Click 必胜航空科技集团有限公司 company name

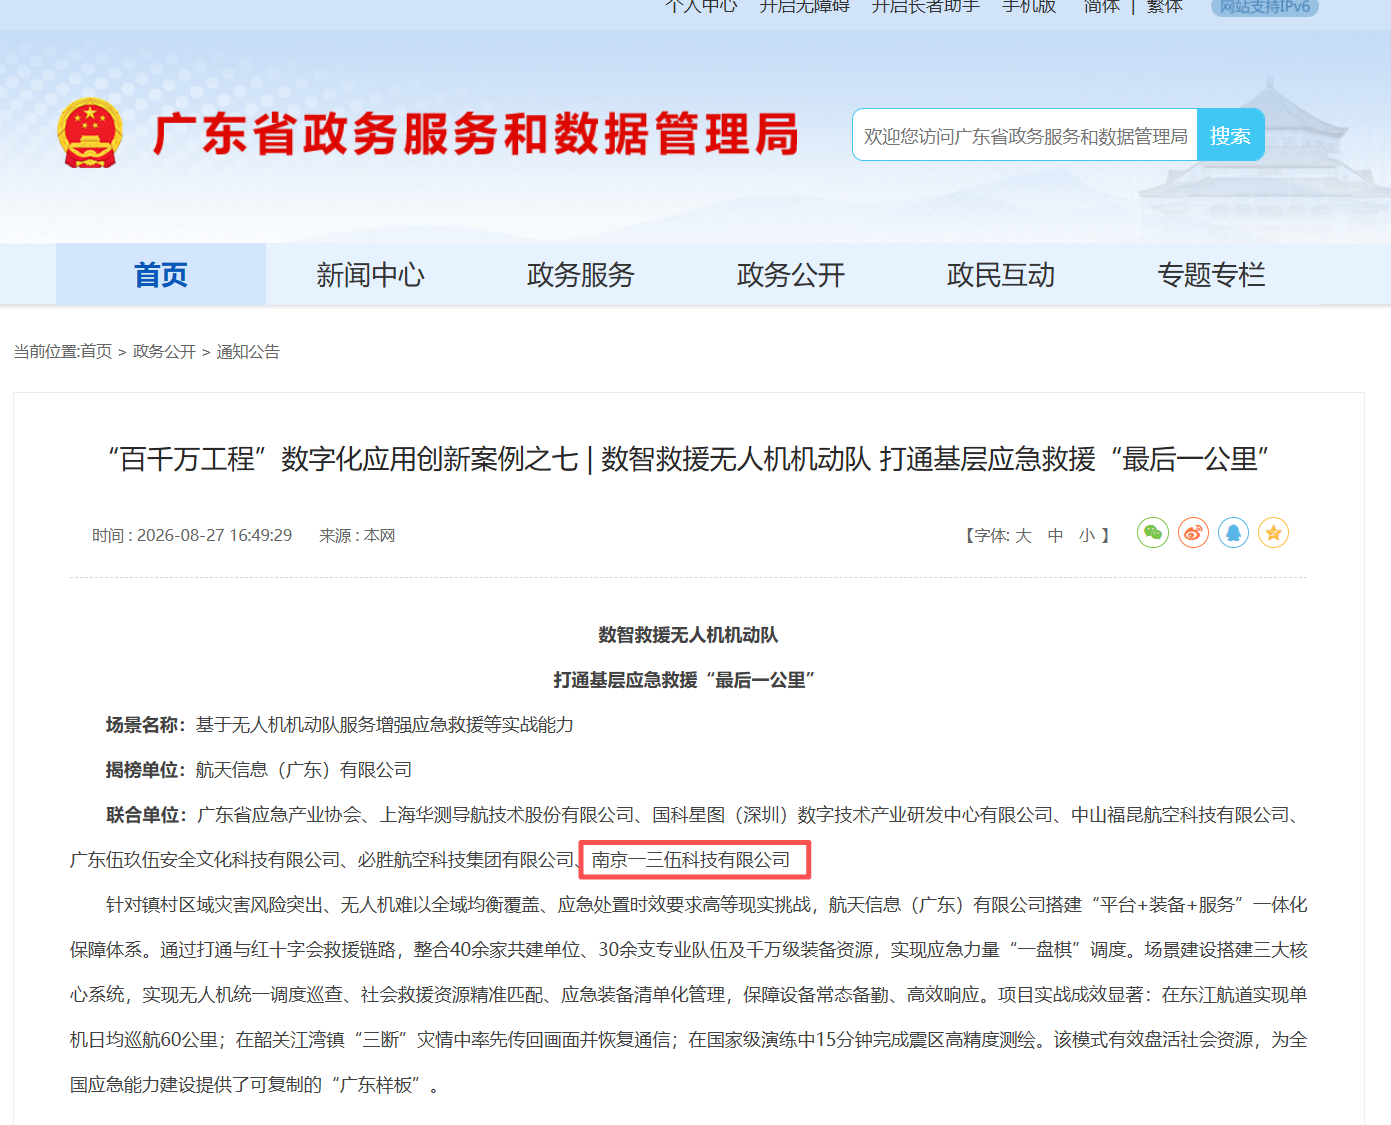point(466,860)
